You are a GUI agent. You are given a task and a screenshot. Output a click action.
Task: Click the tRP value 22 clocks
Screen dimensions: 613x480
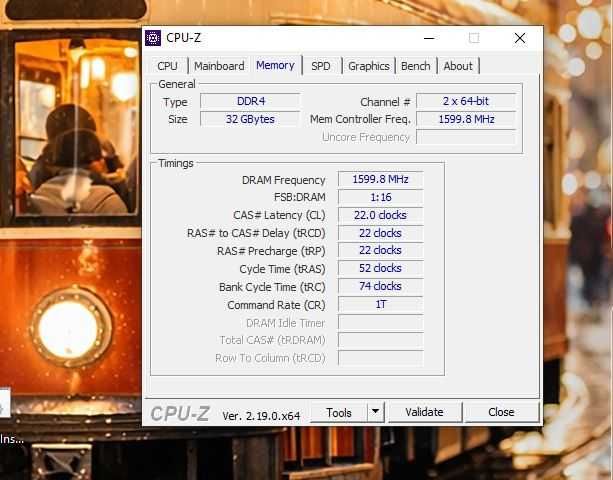pyautogui.click(x=380, y=250)
